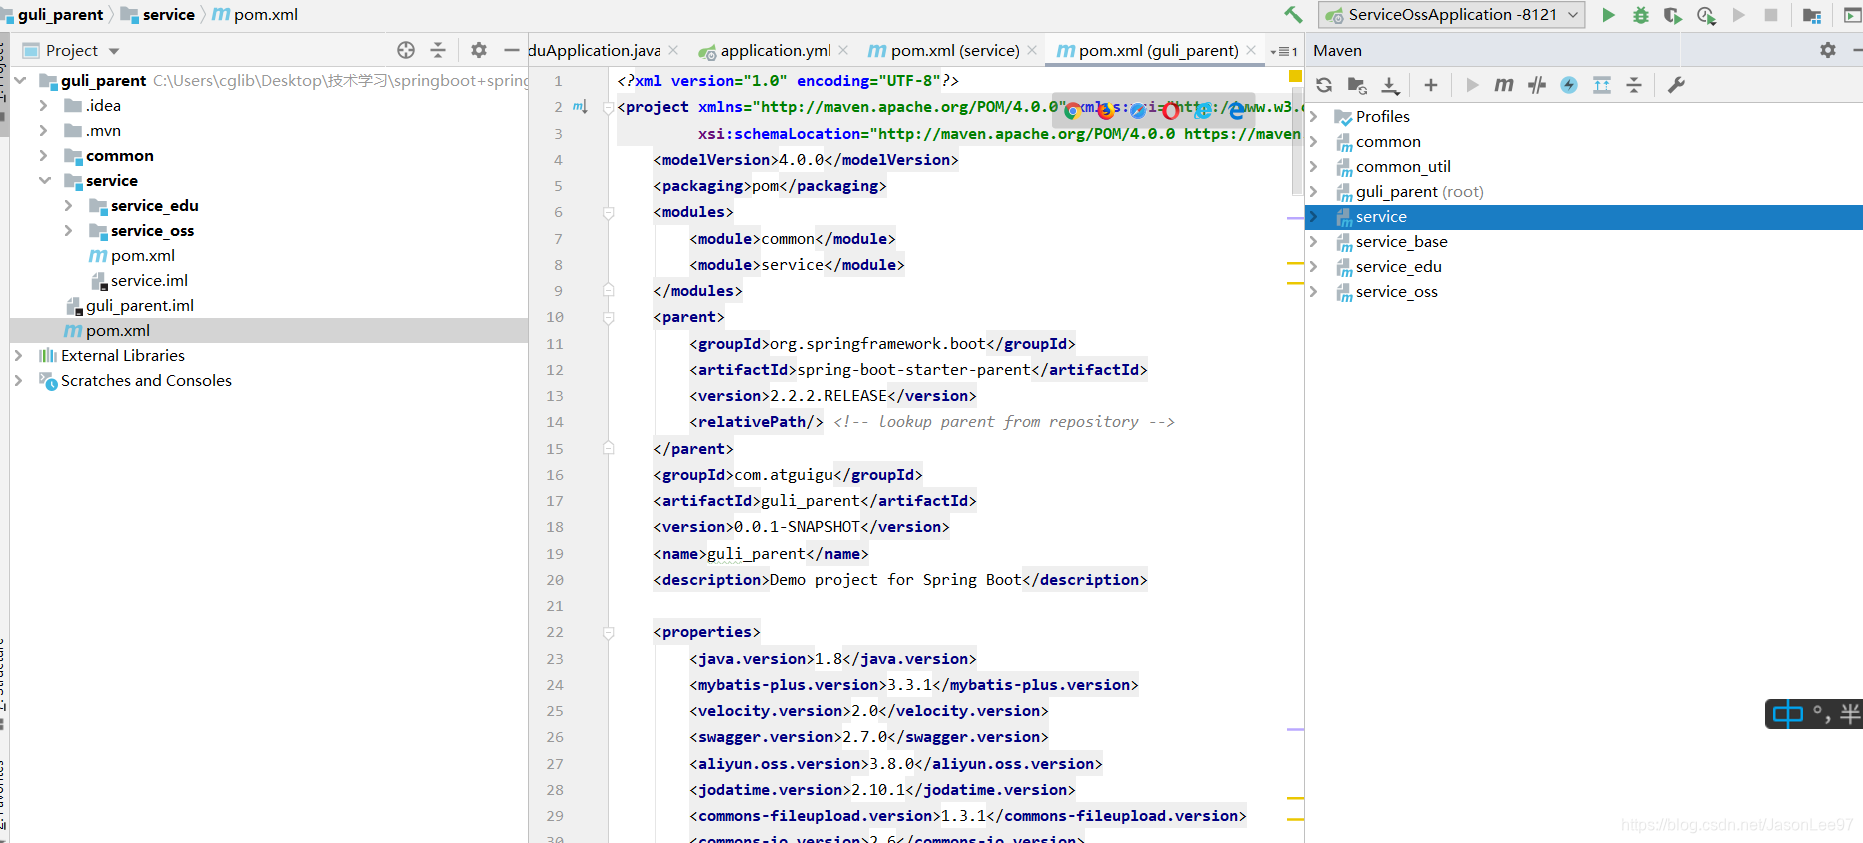Run ServiceOssApplication with green play button
Screen dimensions: 1863x843
coord(1608,14)
